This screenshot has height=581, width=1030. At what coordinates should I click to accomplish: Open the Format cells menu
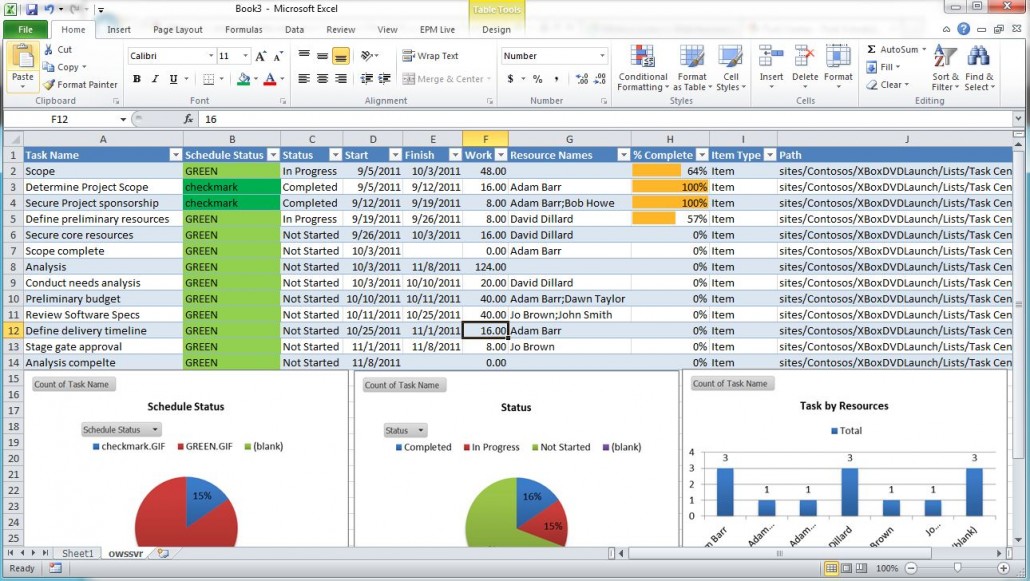(x=838, y=68)
